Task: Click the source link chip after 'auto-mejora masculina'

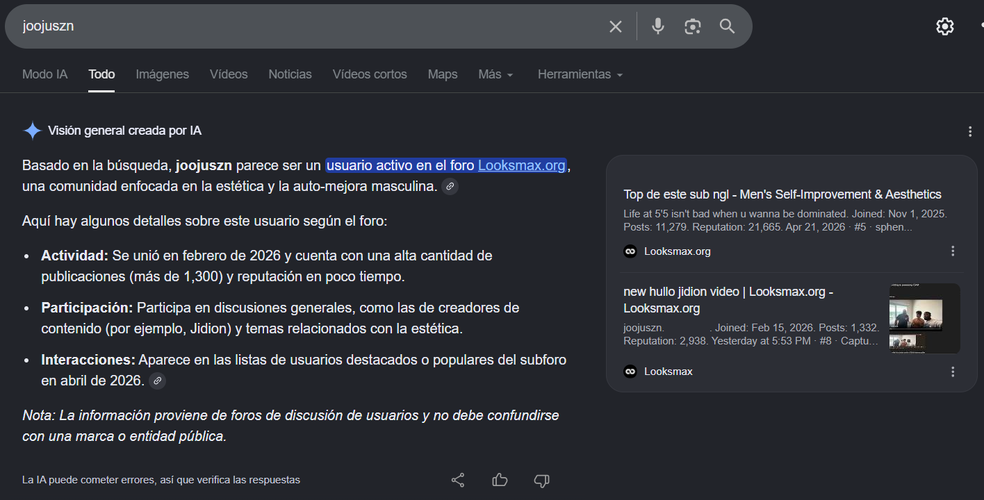Action: (x=450, y=186)
